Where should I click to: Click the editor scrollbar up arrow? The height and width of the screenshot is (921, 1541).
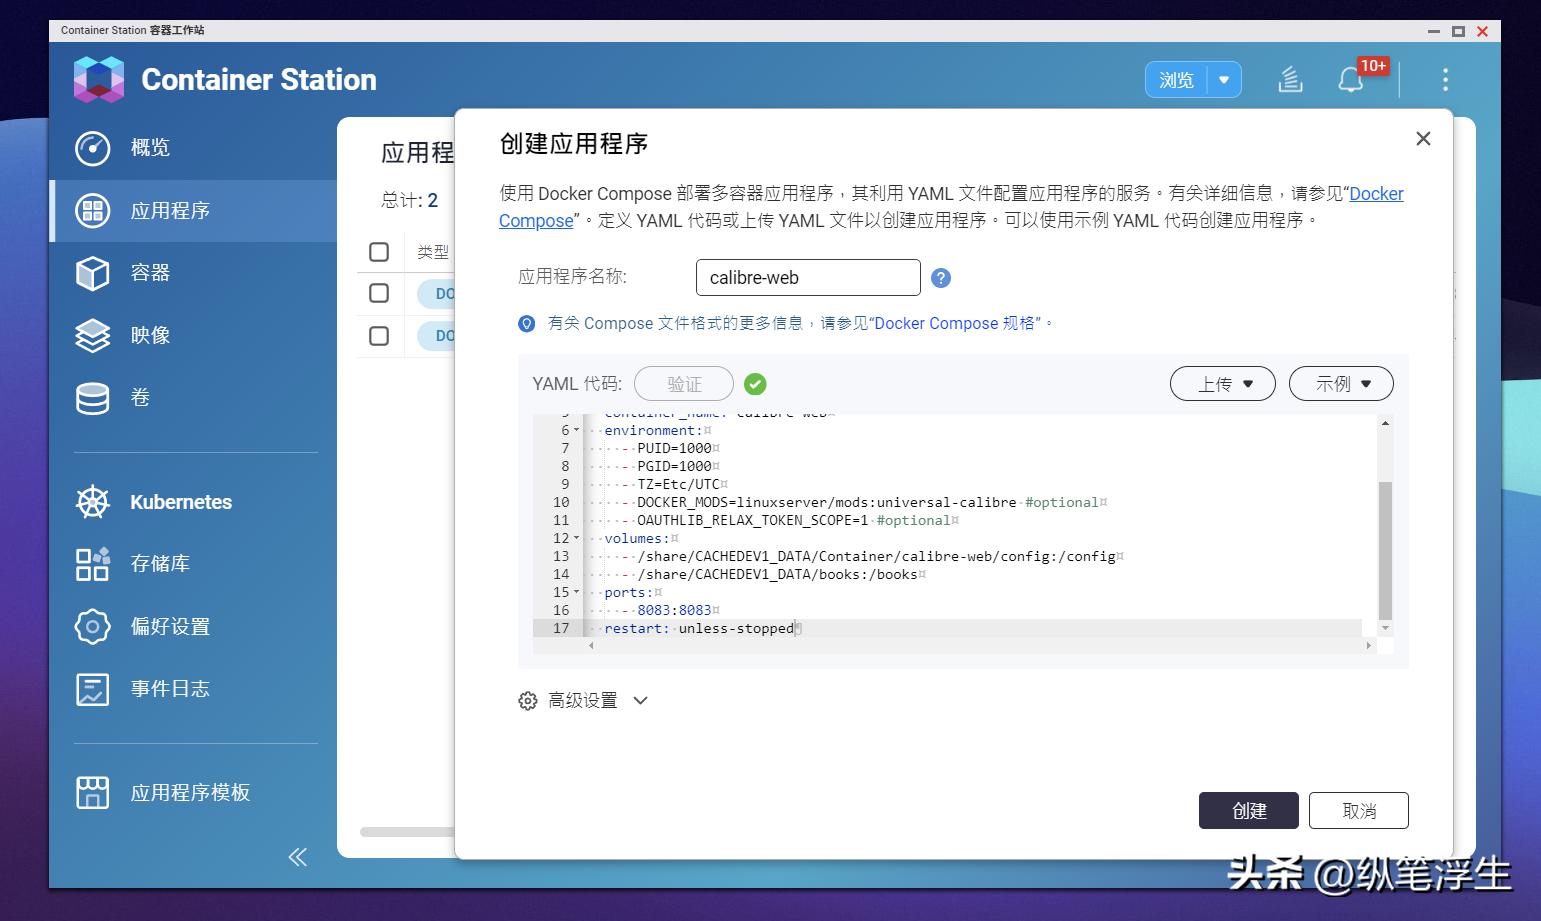click(x=1385, y=423)
